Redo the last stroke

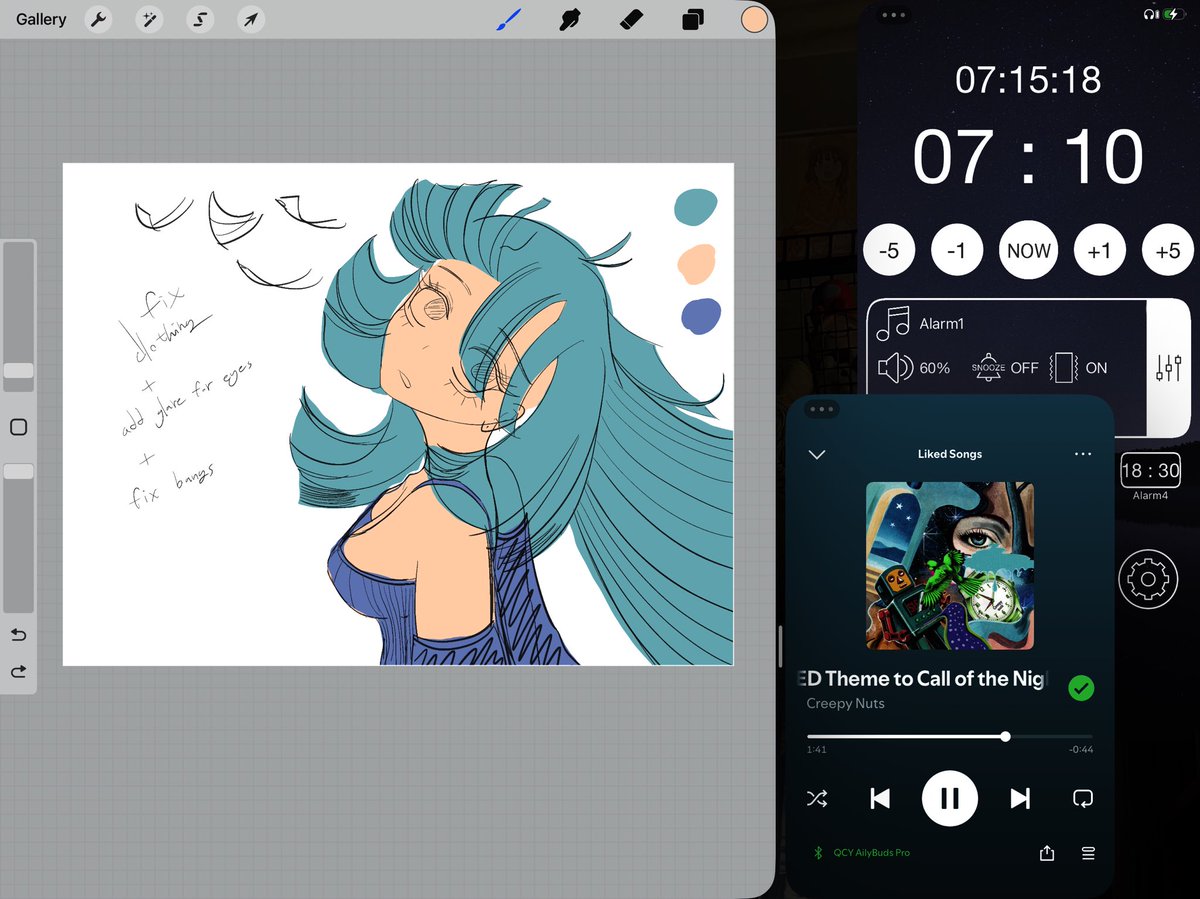[18, 672]
